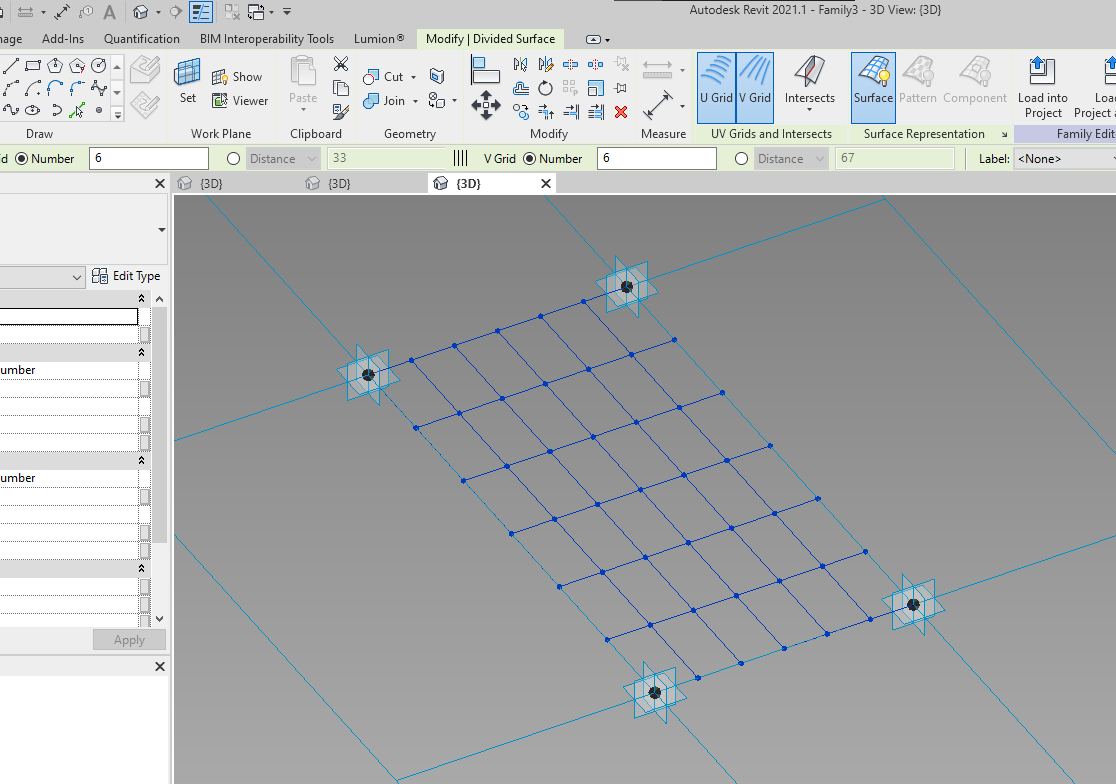Enable the Pin tool in Modify panel

tap(621, 88)
